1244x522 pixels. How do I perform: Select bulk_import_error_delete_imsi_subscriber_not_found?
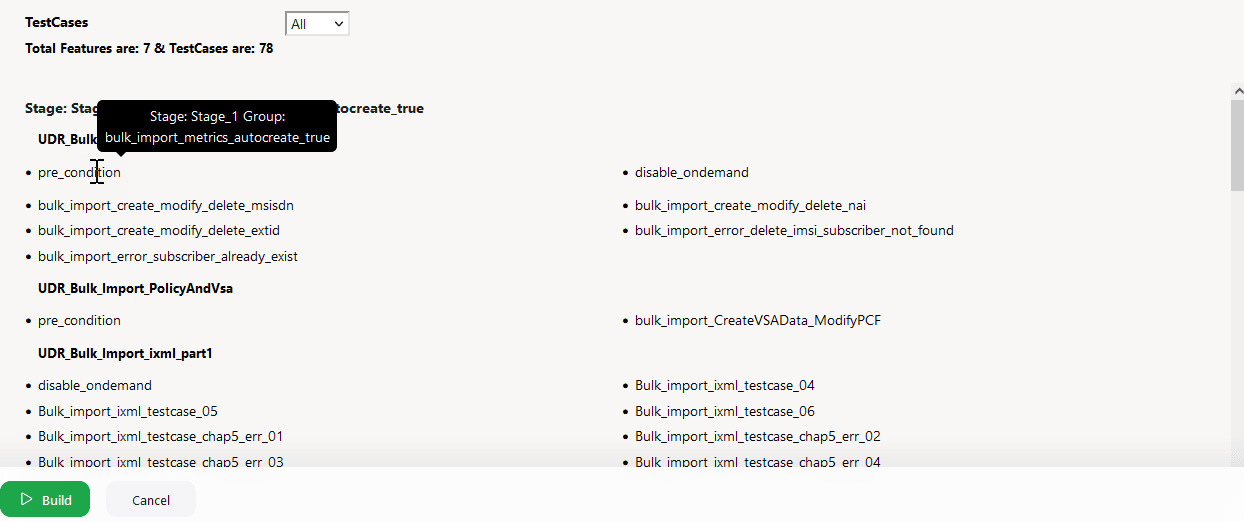(x=794, y=231)
